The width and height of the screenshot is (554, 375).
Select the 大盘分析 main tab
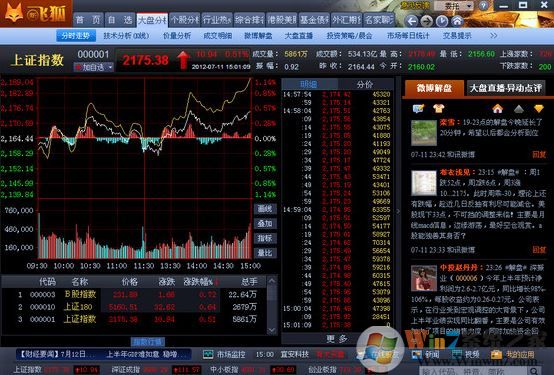click(x=152, y=20)
